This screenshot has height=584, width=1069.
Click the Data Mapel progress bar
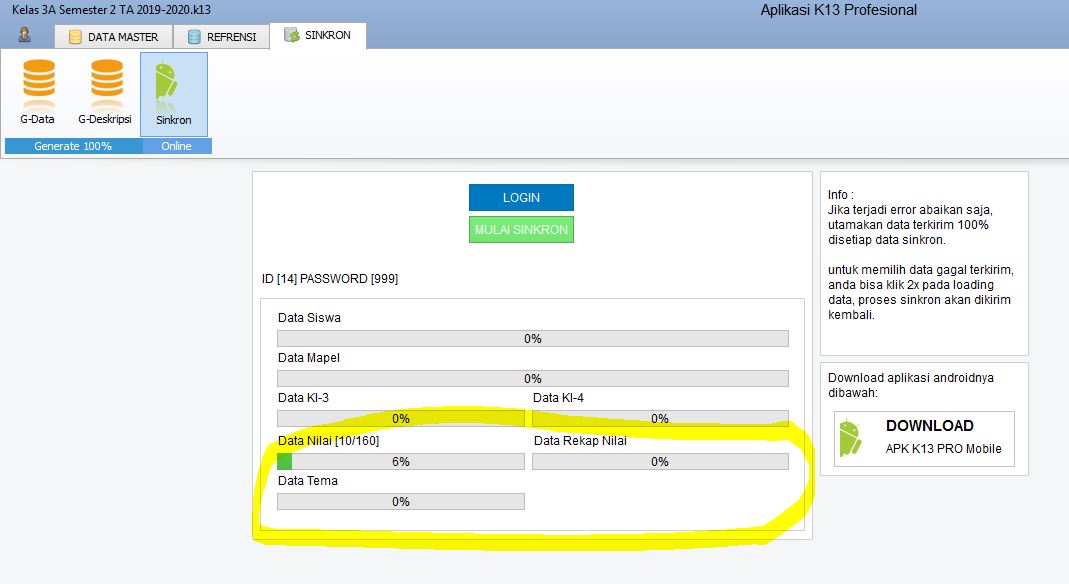(532, 379)
